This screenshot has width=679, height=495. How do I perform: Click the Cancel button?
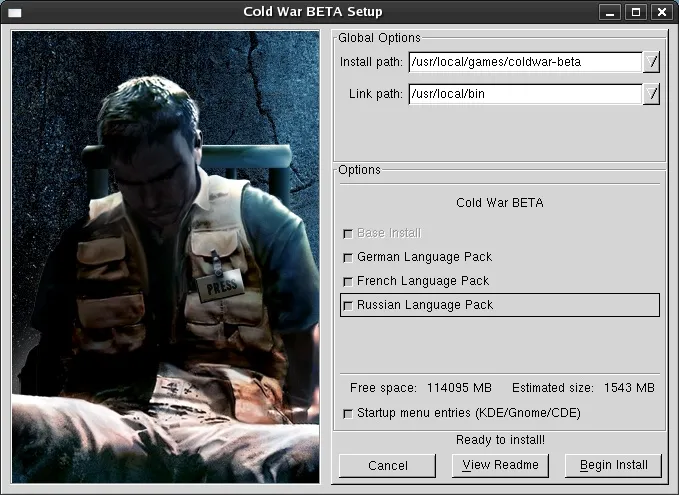(x=388, y=466)
